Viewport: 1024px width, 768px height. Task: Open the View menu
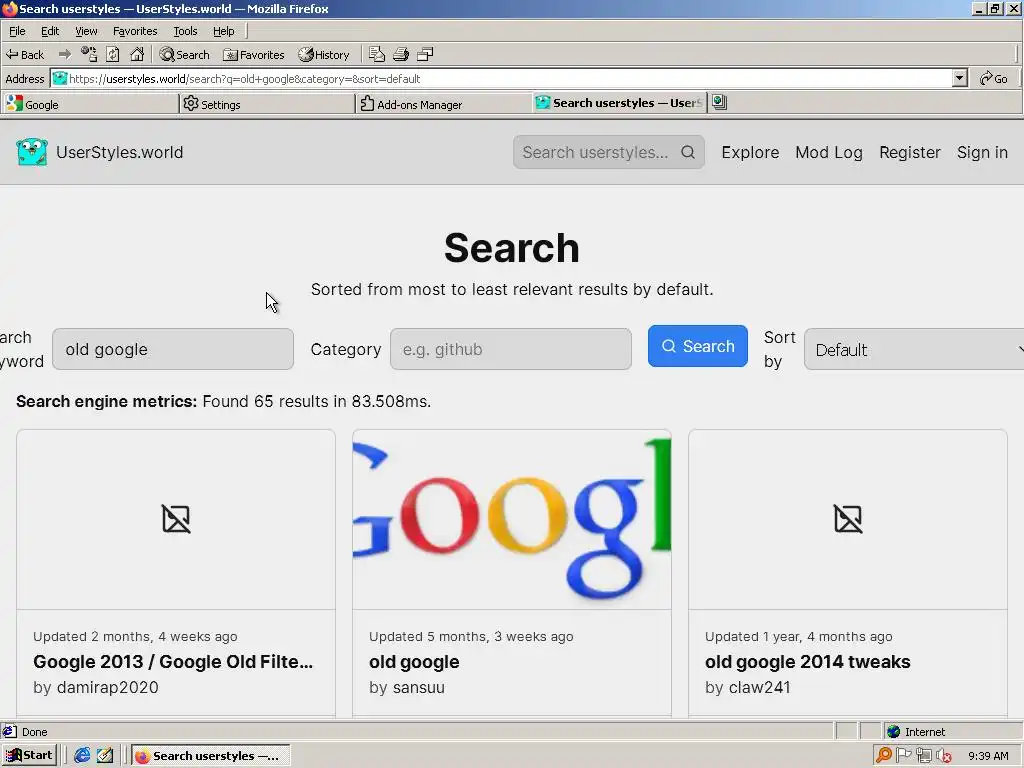[x=86, y=31]
